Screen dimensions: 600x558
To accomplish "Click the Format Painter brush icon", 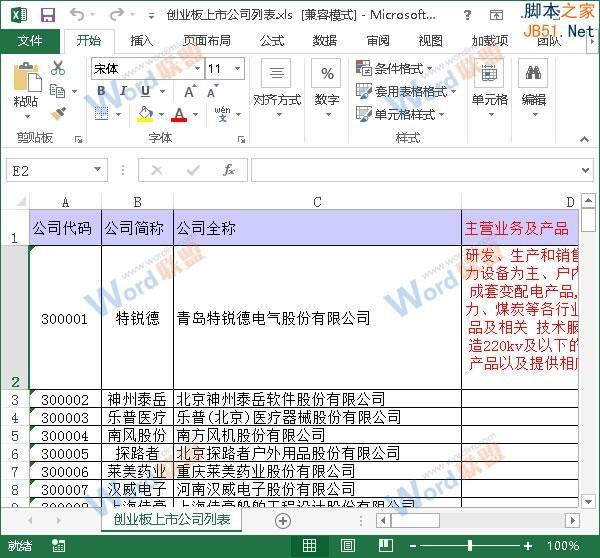I will [x=58, y=114].
